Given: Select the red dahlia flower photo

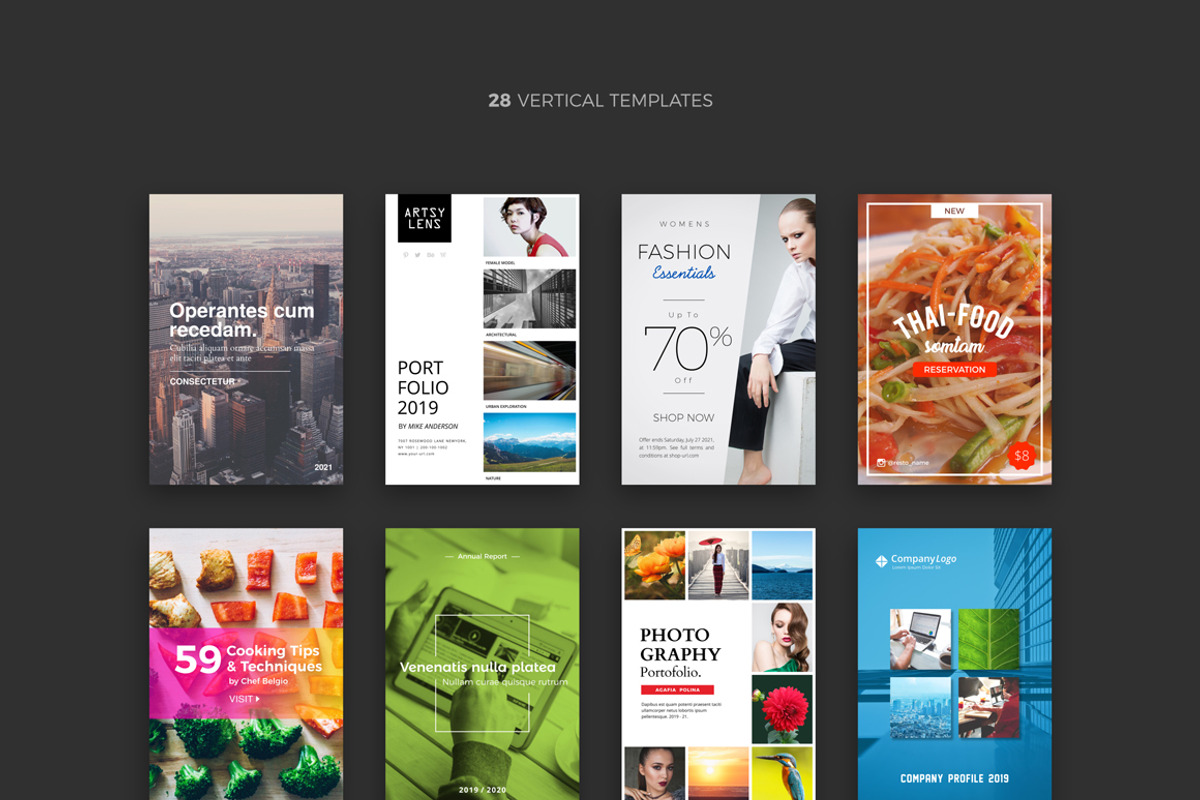Looking at the screenshot, I should point(782,709).
